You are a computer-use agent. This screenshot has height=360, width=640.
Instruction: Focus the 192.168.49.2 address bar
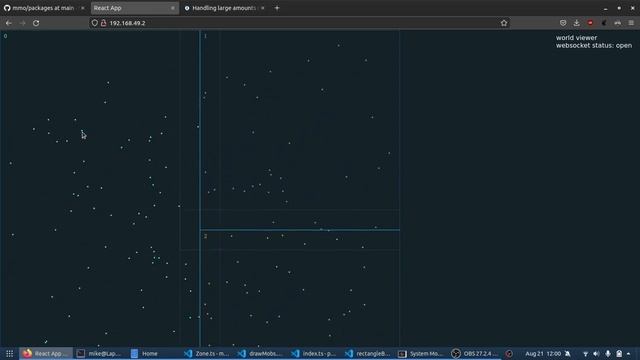[300, 23]
